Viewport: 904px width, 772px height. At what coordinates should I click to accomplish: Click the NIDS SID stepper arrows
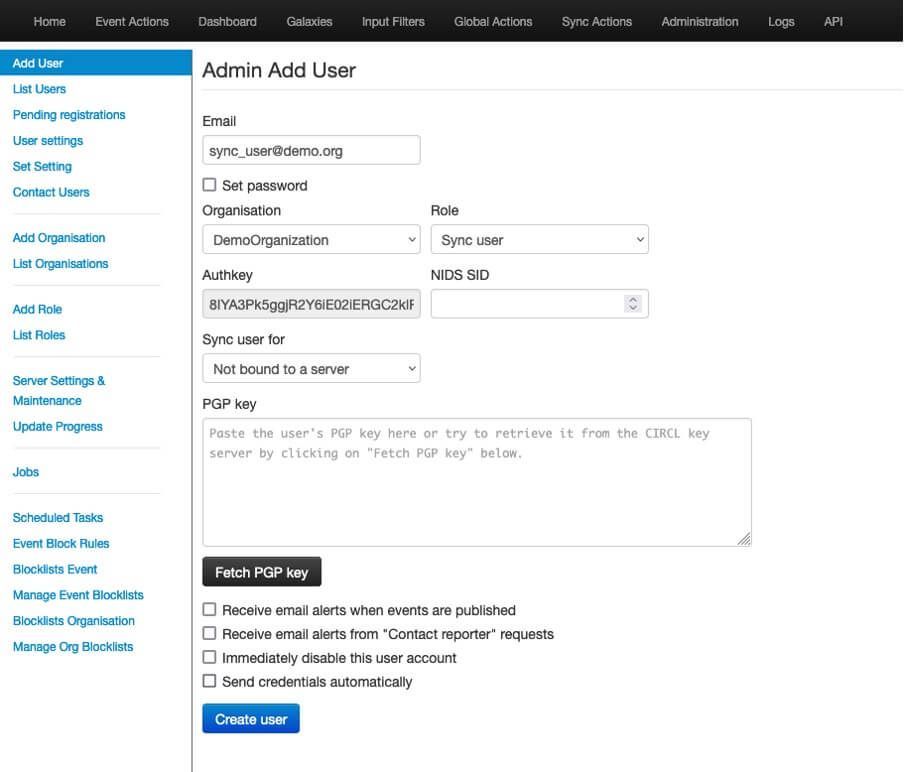pos(632,304)
